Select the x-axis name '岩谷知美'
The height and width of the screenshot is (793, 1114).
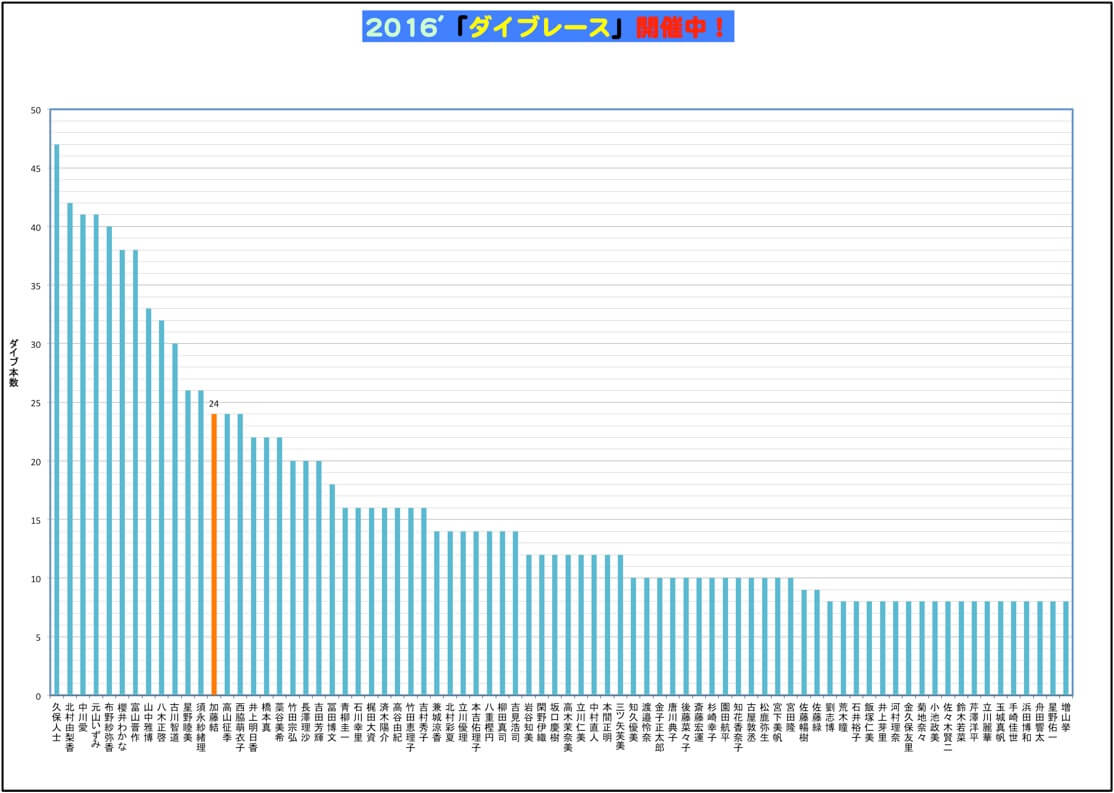[x=529, y=721]
